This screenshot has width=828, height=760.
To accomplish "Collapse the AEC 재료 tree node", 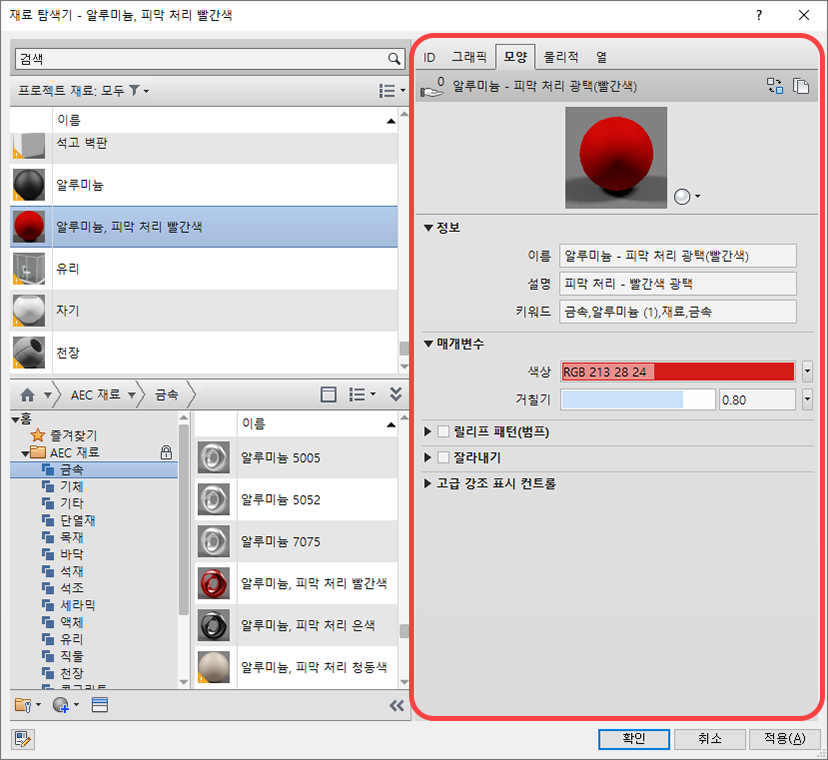I will pyautogui.click(x=25, y=453).
